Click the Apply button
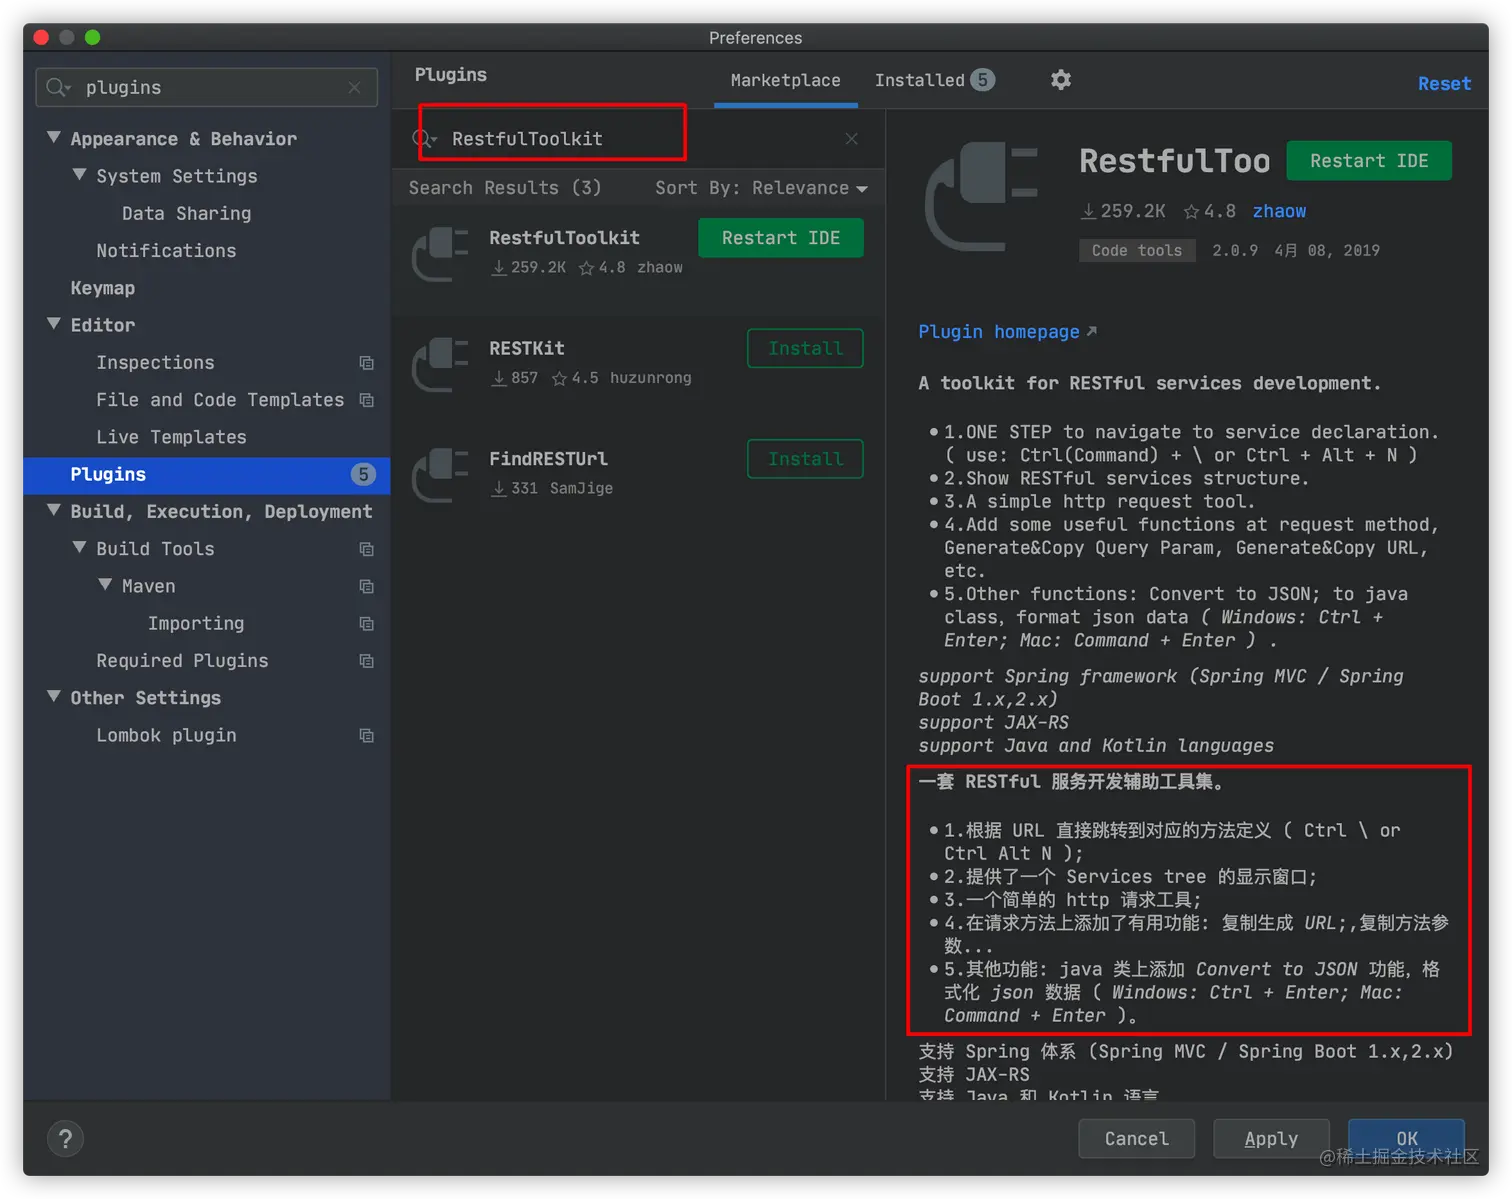The height and width of the screenshot is (1199, 1512). pos(1271,1139)
